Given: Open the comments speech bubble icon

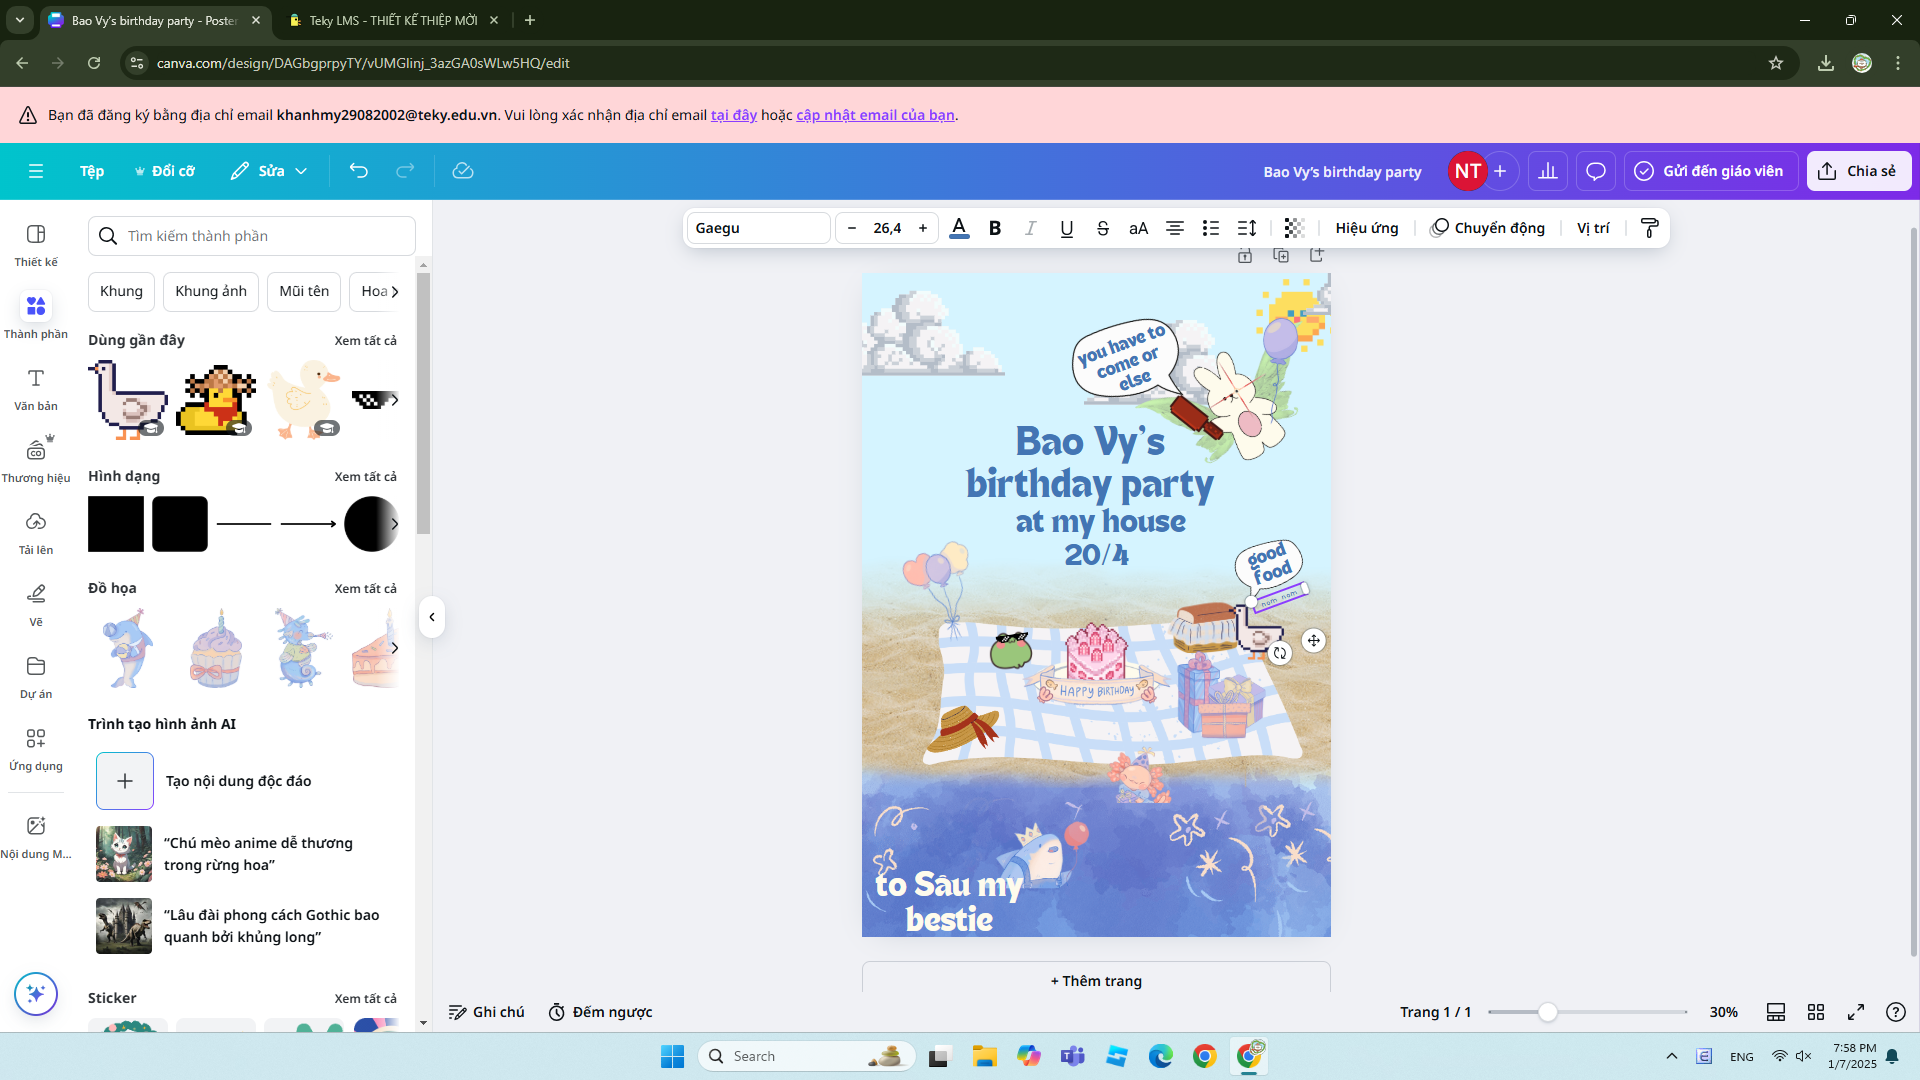Looking at the screenshot, I should pyautogui.click(x=1596, y=171).
